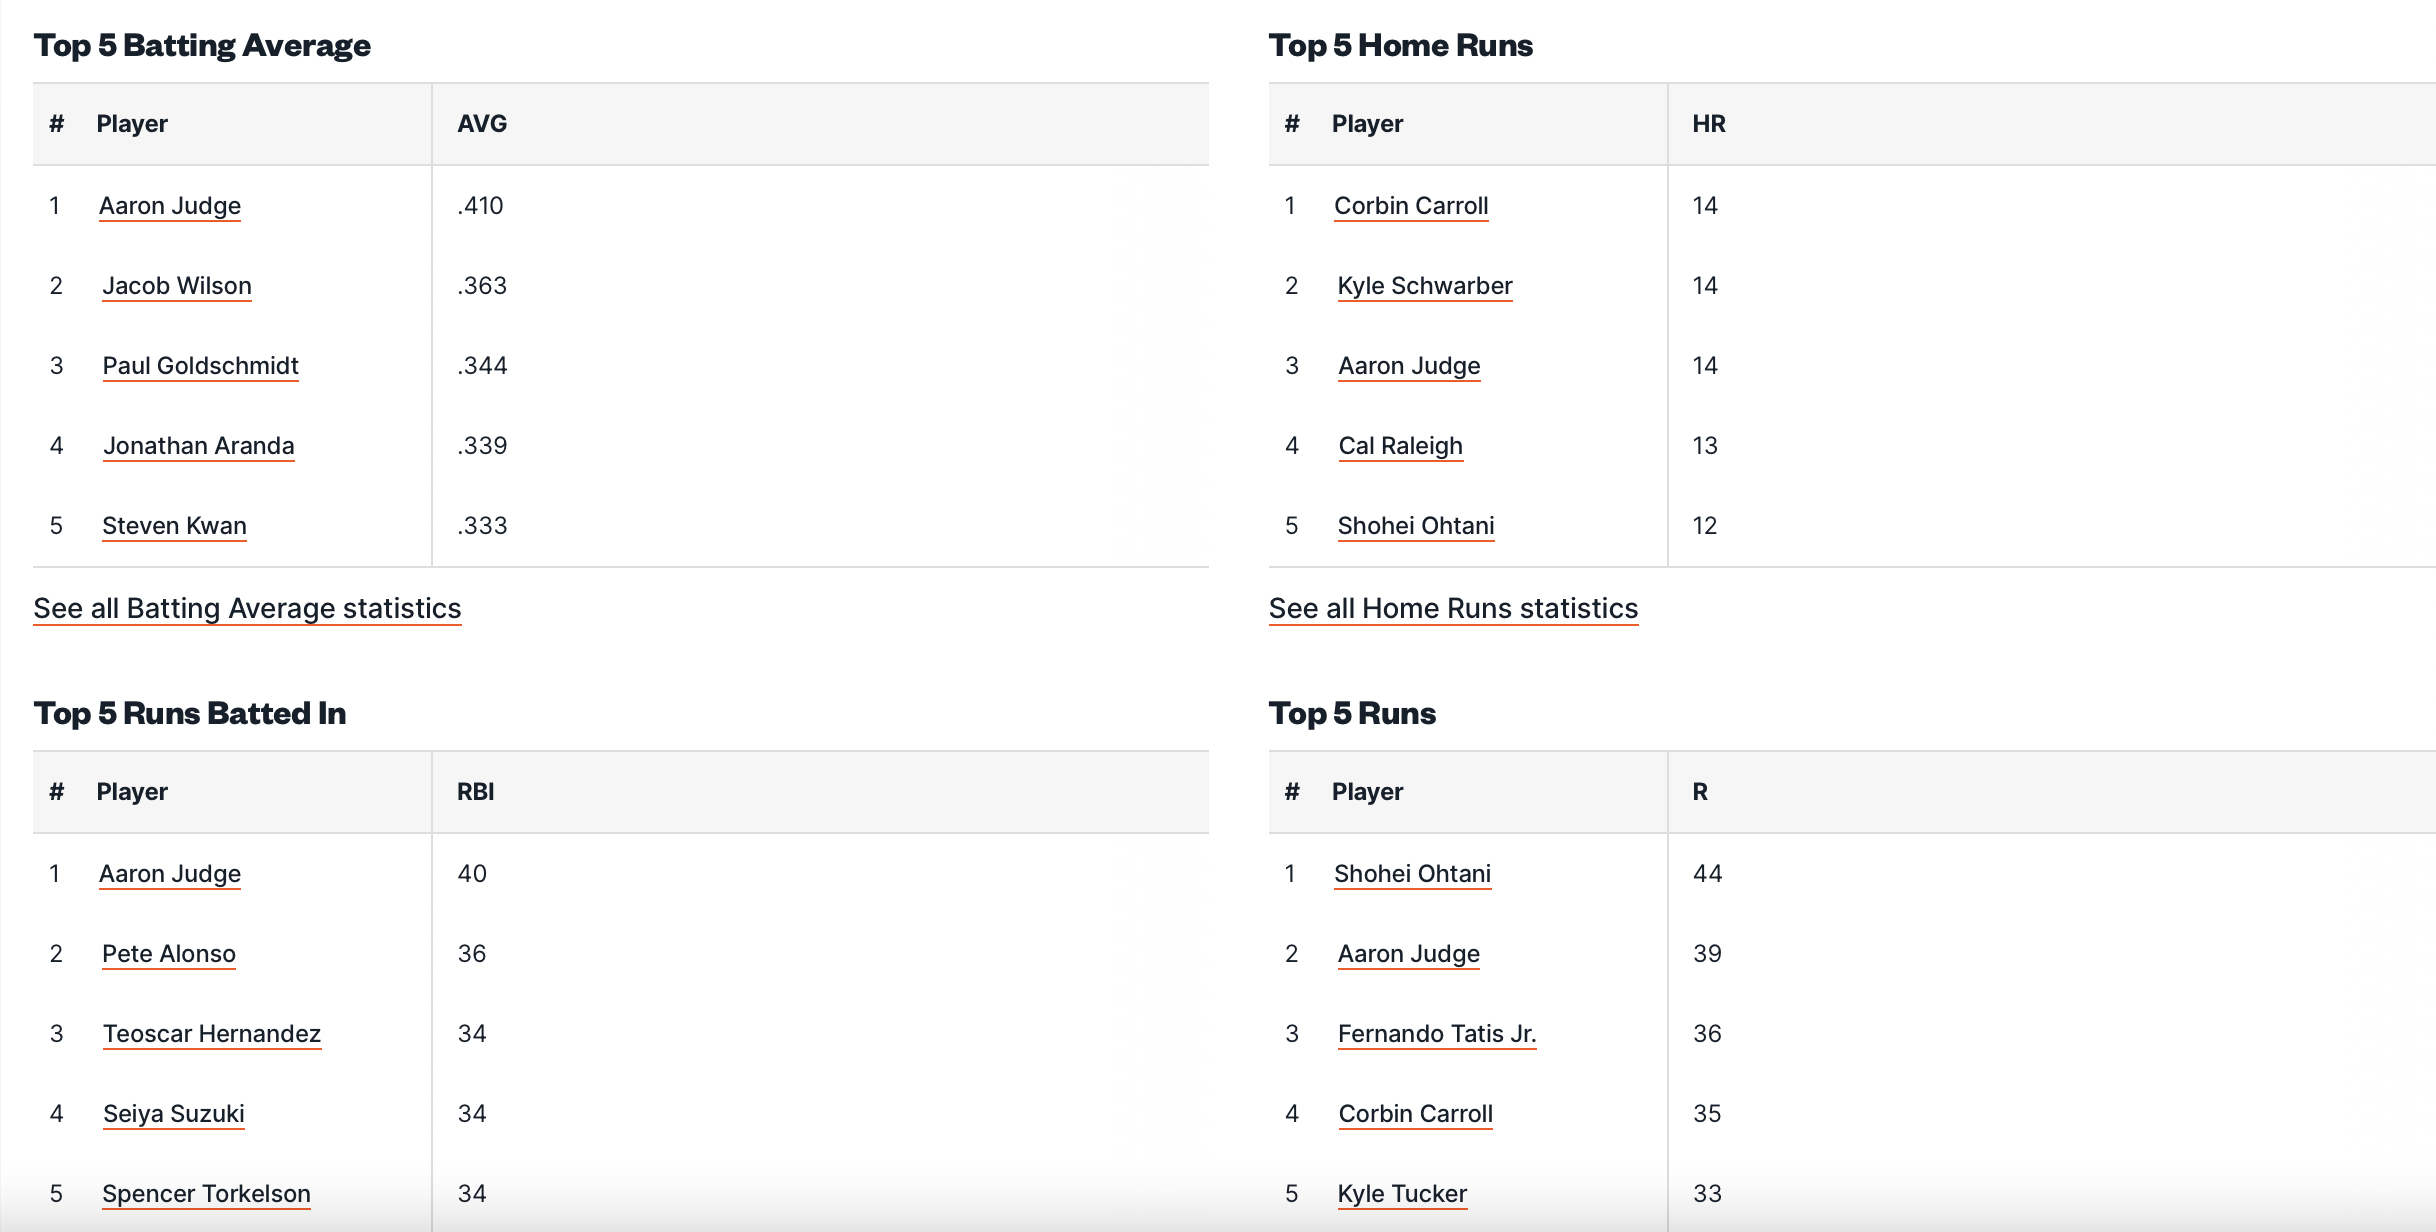The image size is (2436, 1232).
Task: Select Shohei Ohtani in Home Runs table
Action: tap(1416, 526)
